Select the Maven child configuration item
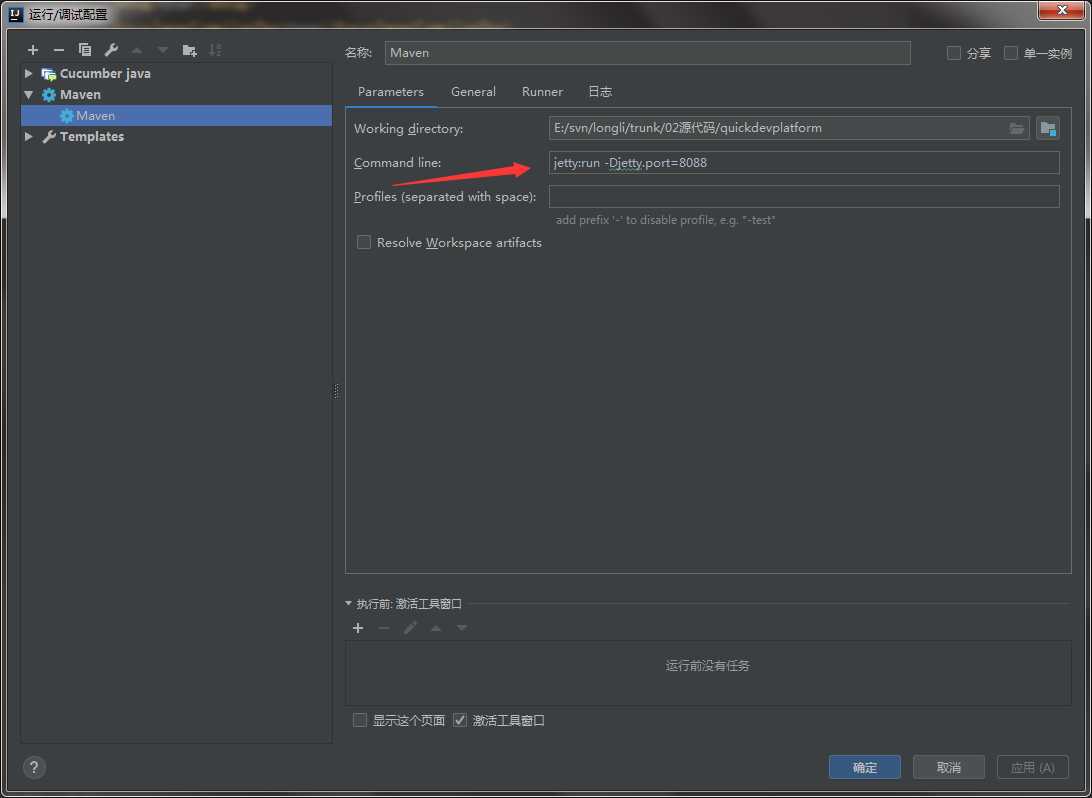 point(176,116)
